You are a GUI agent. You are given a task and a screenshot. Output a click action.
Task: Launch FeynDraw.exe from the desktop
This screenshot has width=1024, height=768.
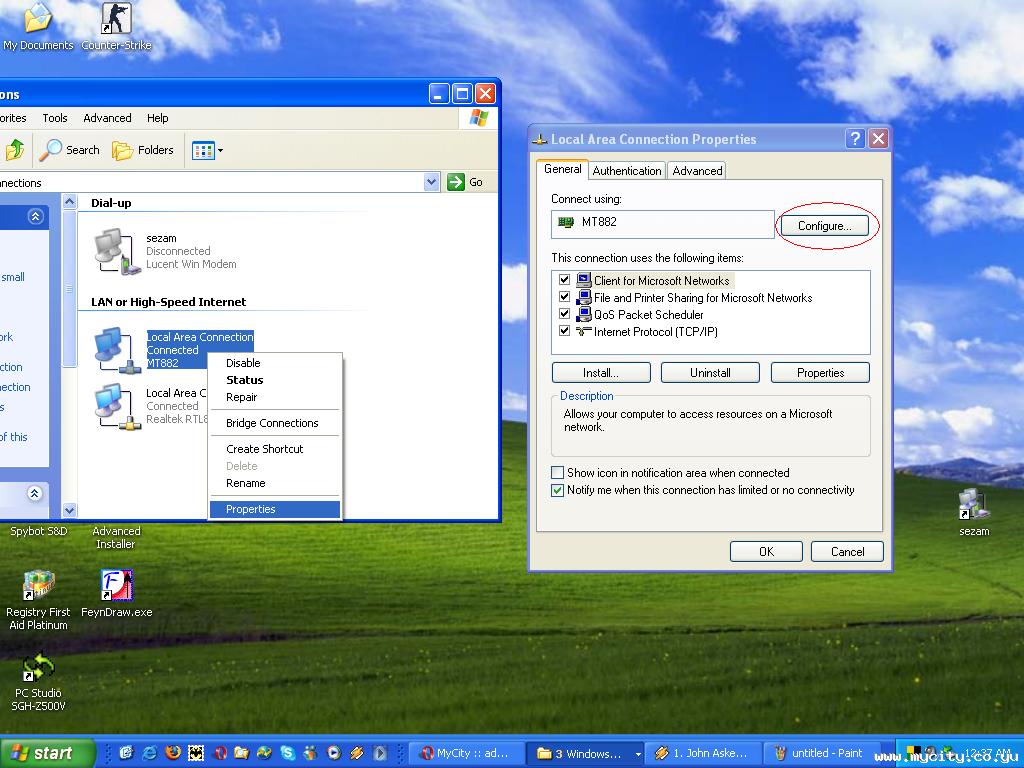point(116,586)
